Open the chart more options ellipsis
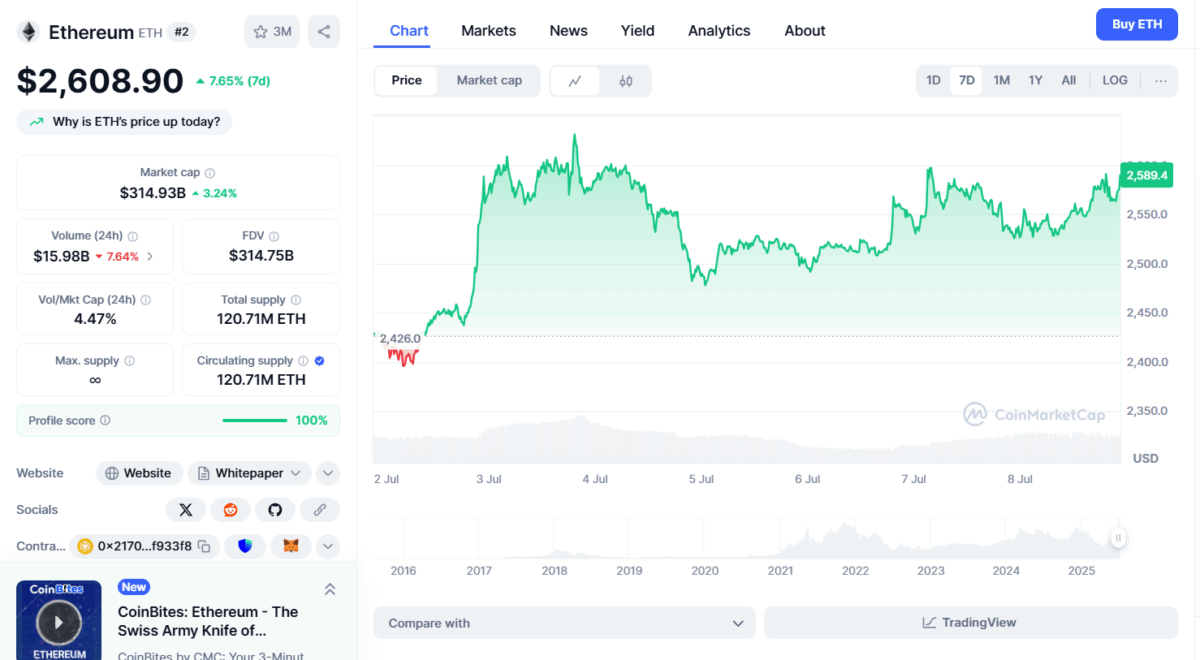 [x=1160, y=81]
